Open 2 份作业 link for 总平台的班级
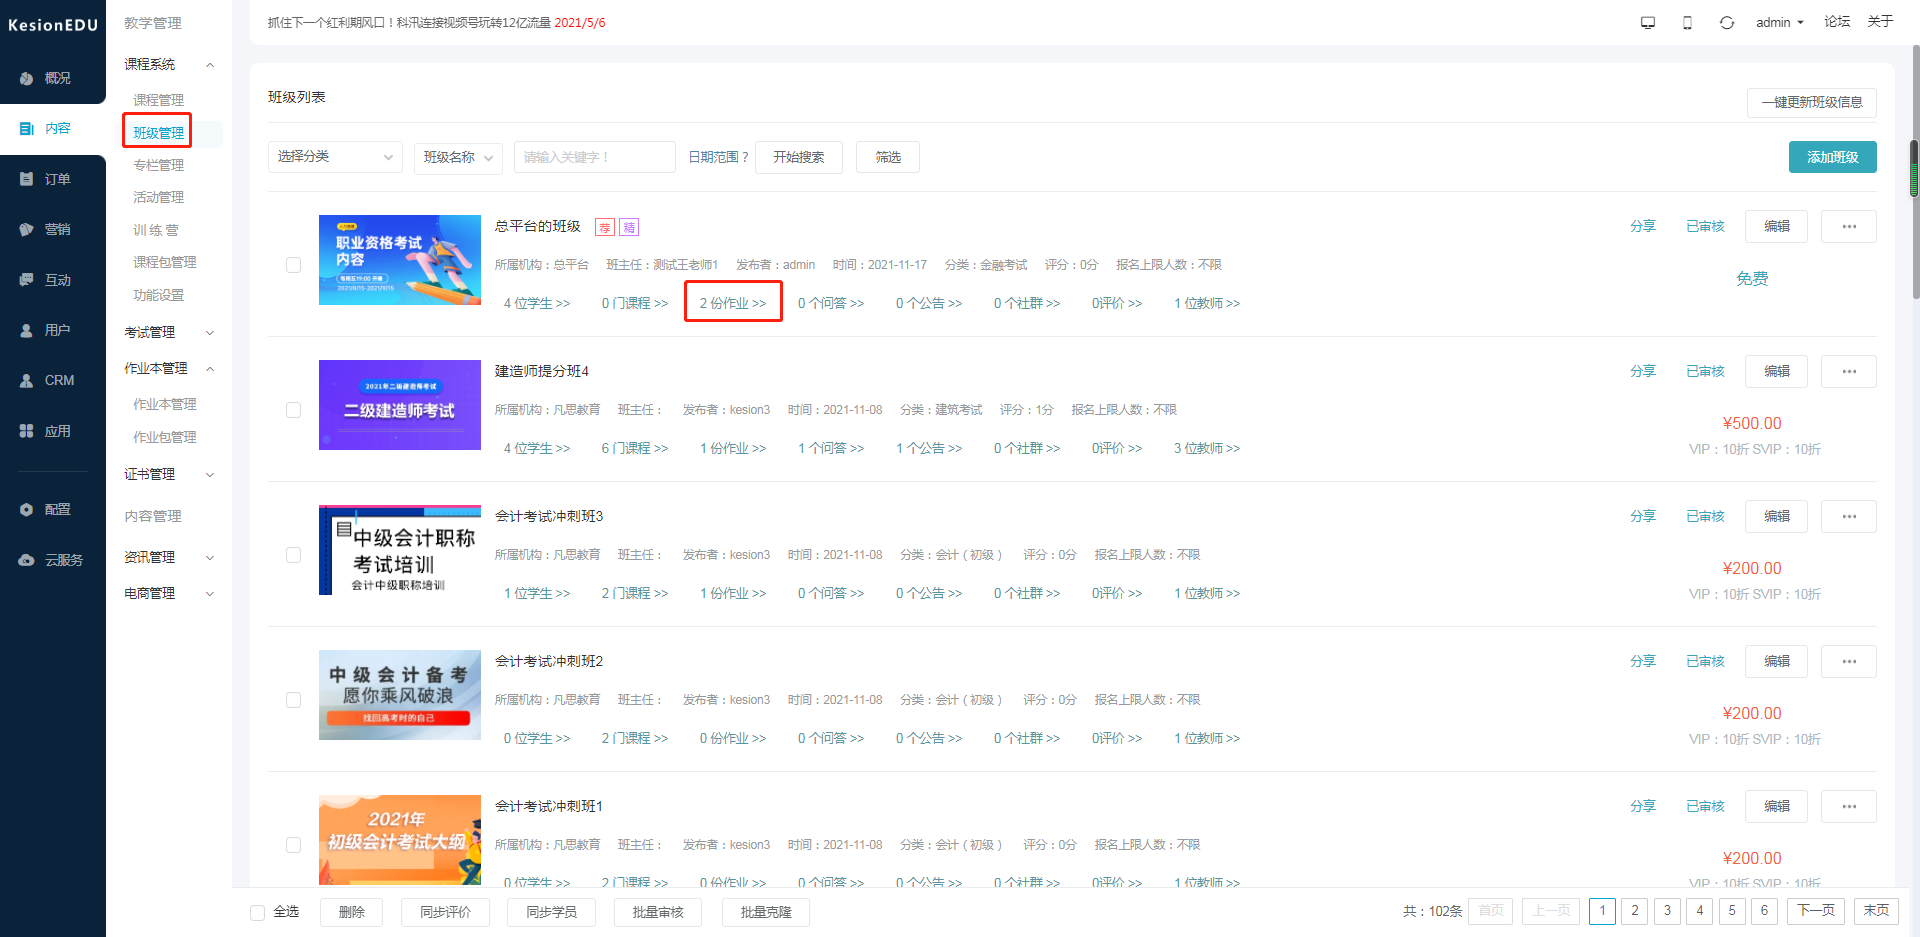The width and height of the screenshot is (1920, 937). 733,303
